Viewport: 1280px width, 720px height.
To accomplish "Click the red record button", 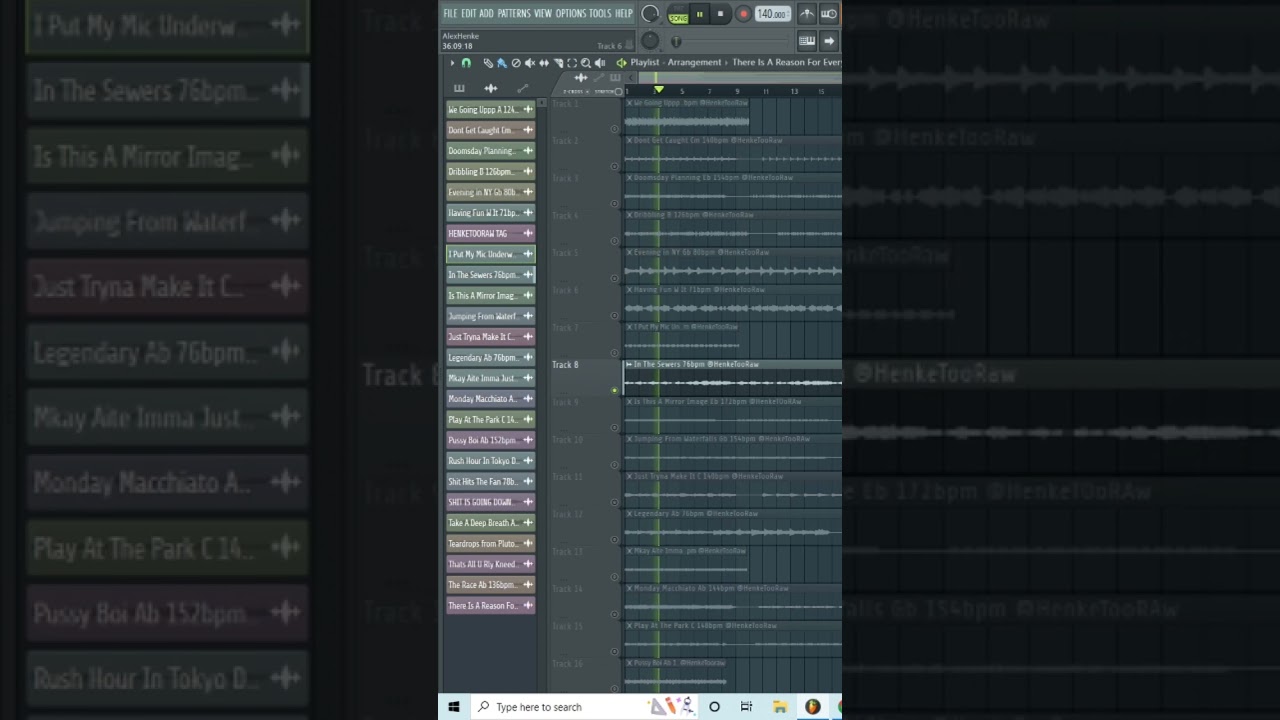I will tap(743, 14).
